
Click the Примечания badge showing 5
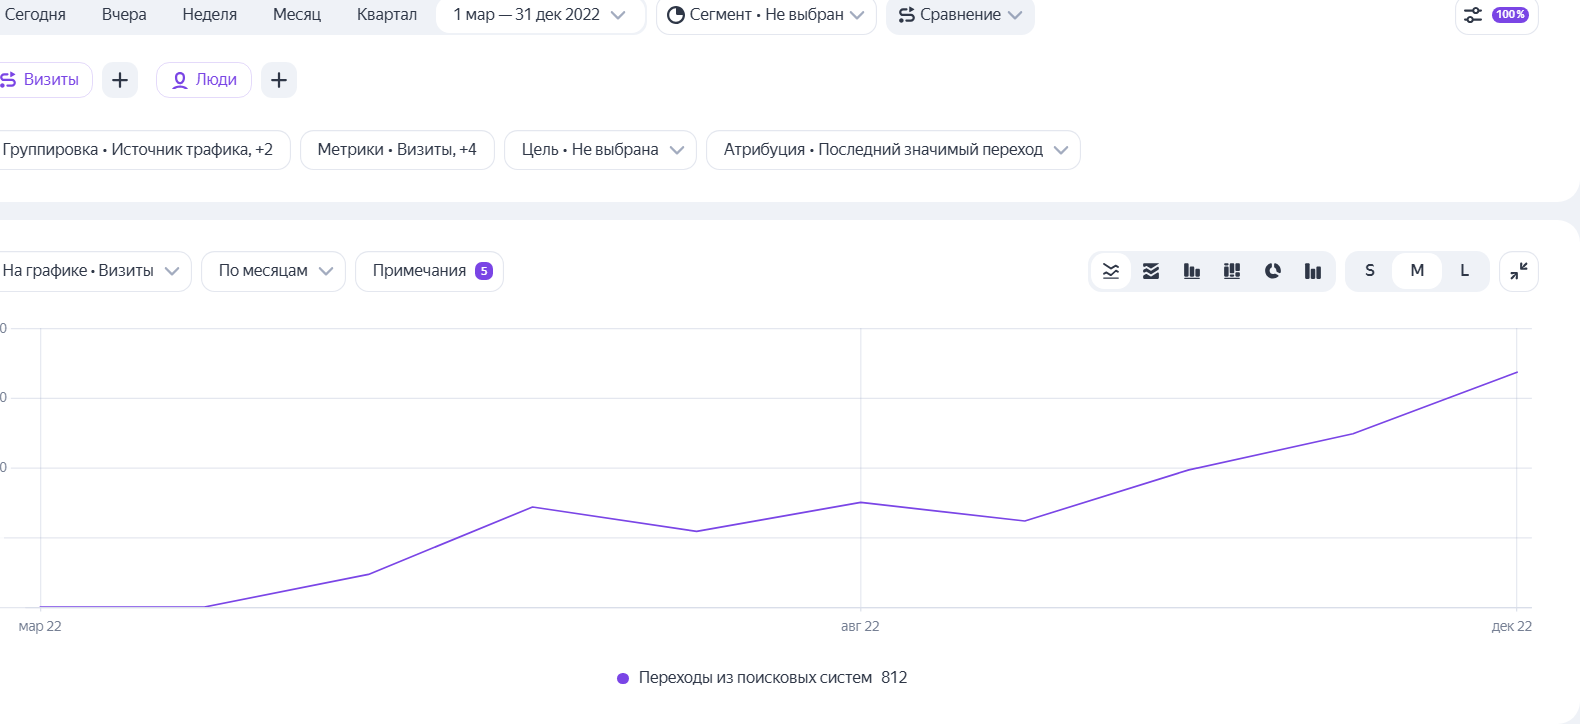click(484, 271)
